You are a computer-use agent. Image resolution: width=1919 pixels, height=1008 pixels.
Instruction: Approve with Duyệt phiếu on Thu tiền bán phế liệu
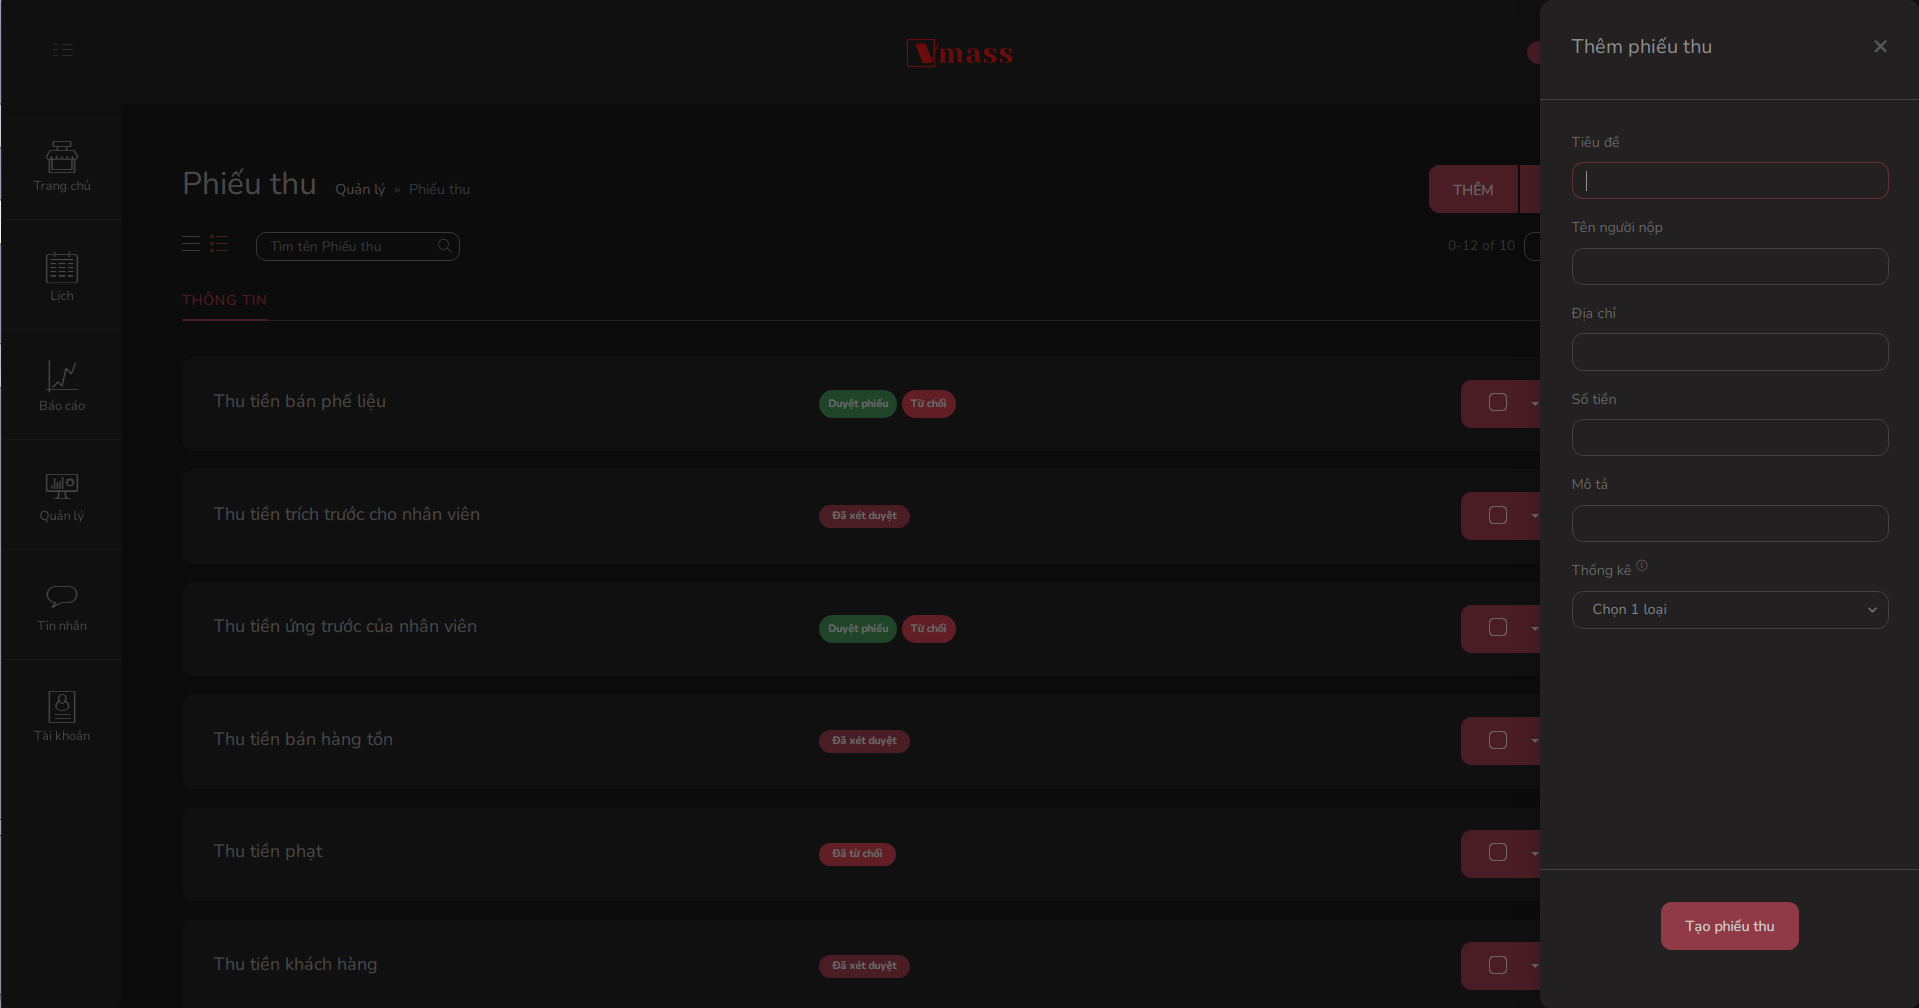point(857,404)
